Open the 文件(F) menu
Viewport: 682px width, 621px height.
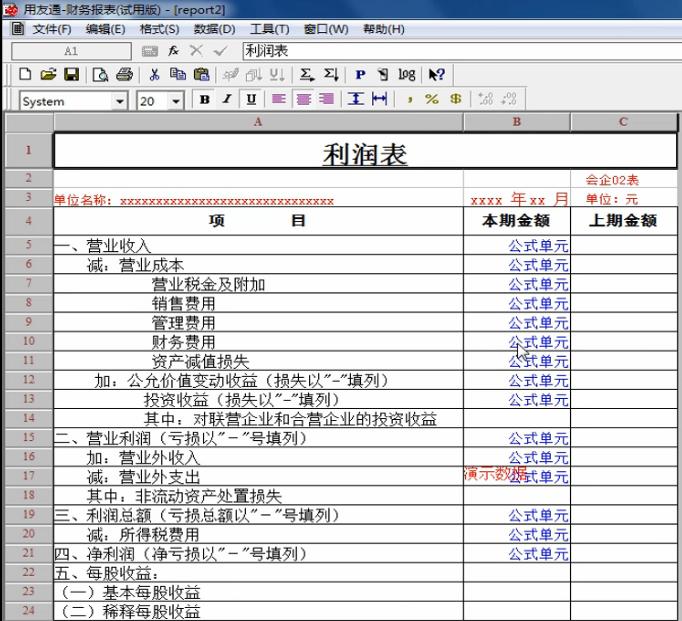tap(52, 30)
